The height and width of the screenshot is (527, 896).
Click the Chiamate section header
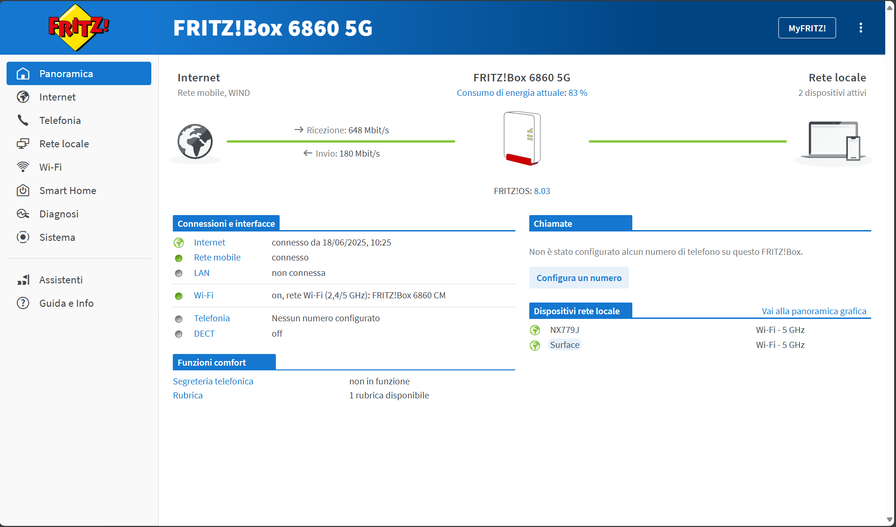tap(581, 223)
